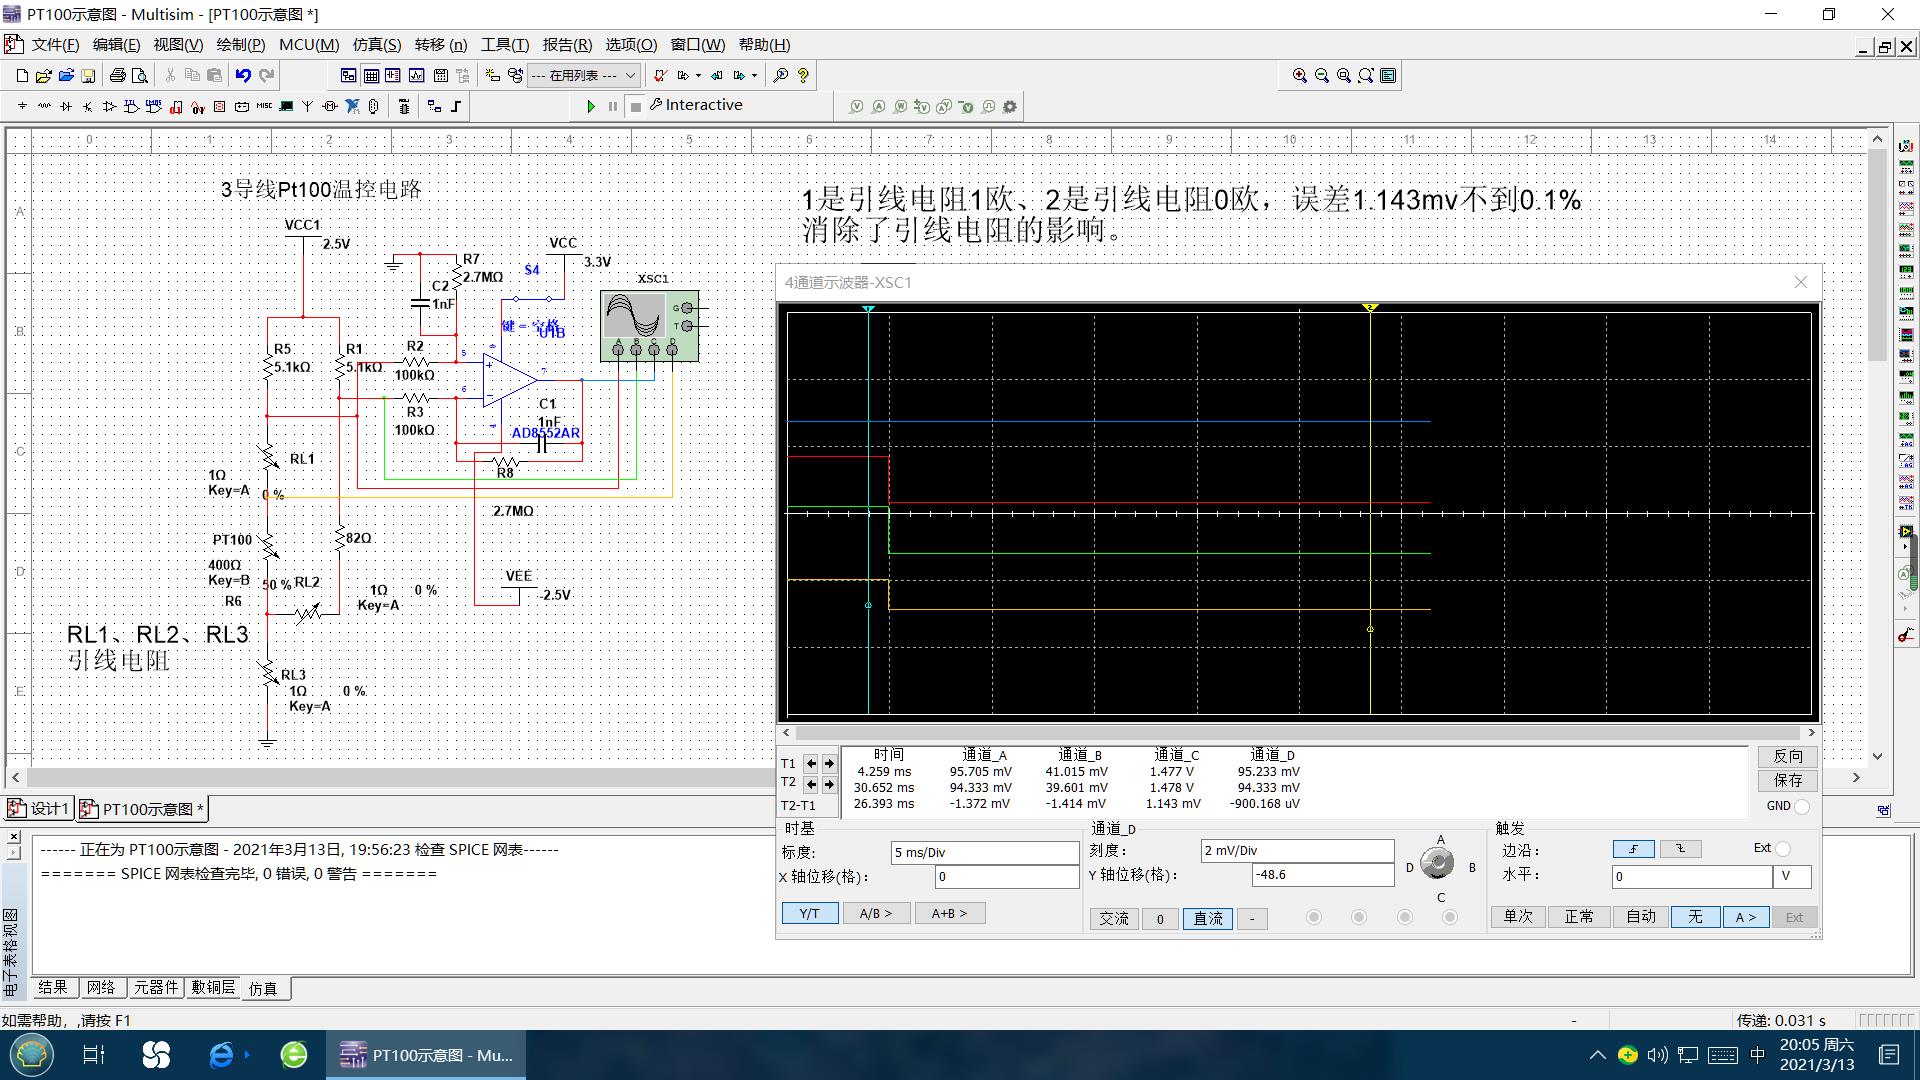1920x1080 pixels.
Task: Click the Open file folder icon
Action: pyautogui.click(x=43, y=75)
